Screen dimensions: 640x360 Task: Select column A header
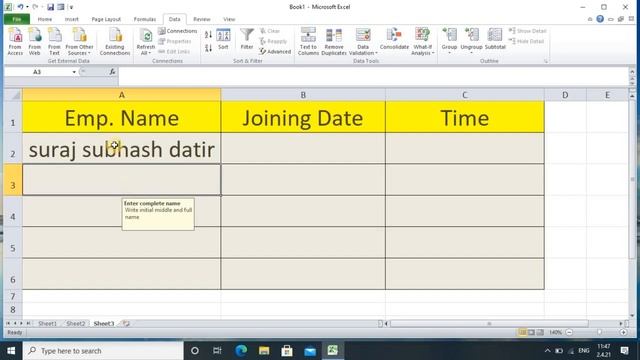122,95
